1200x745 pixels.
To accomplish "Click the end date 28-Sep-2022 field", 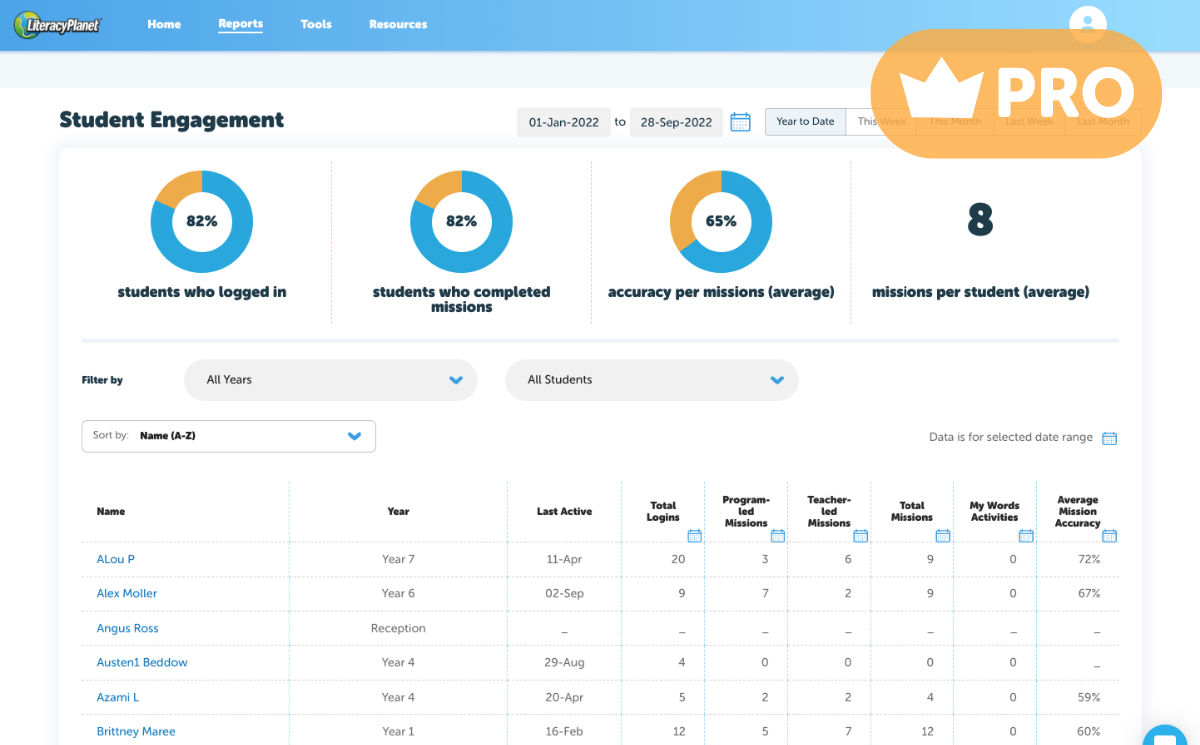I will tap(676, 122).
